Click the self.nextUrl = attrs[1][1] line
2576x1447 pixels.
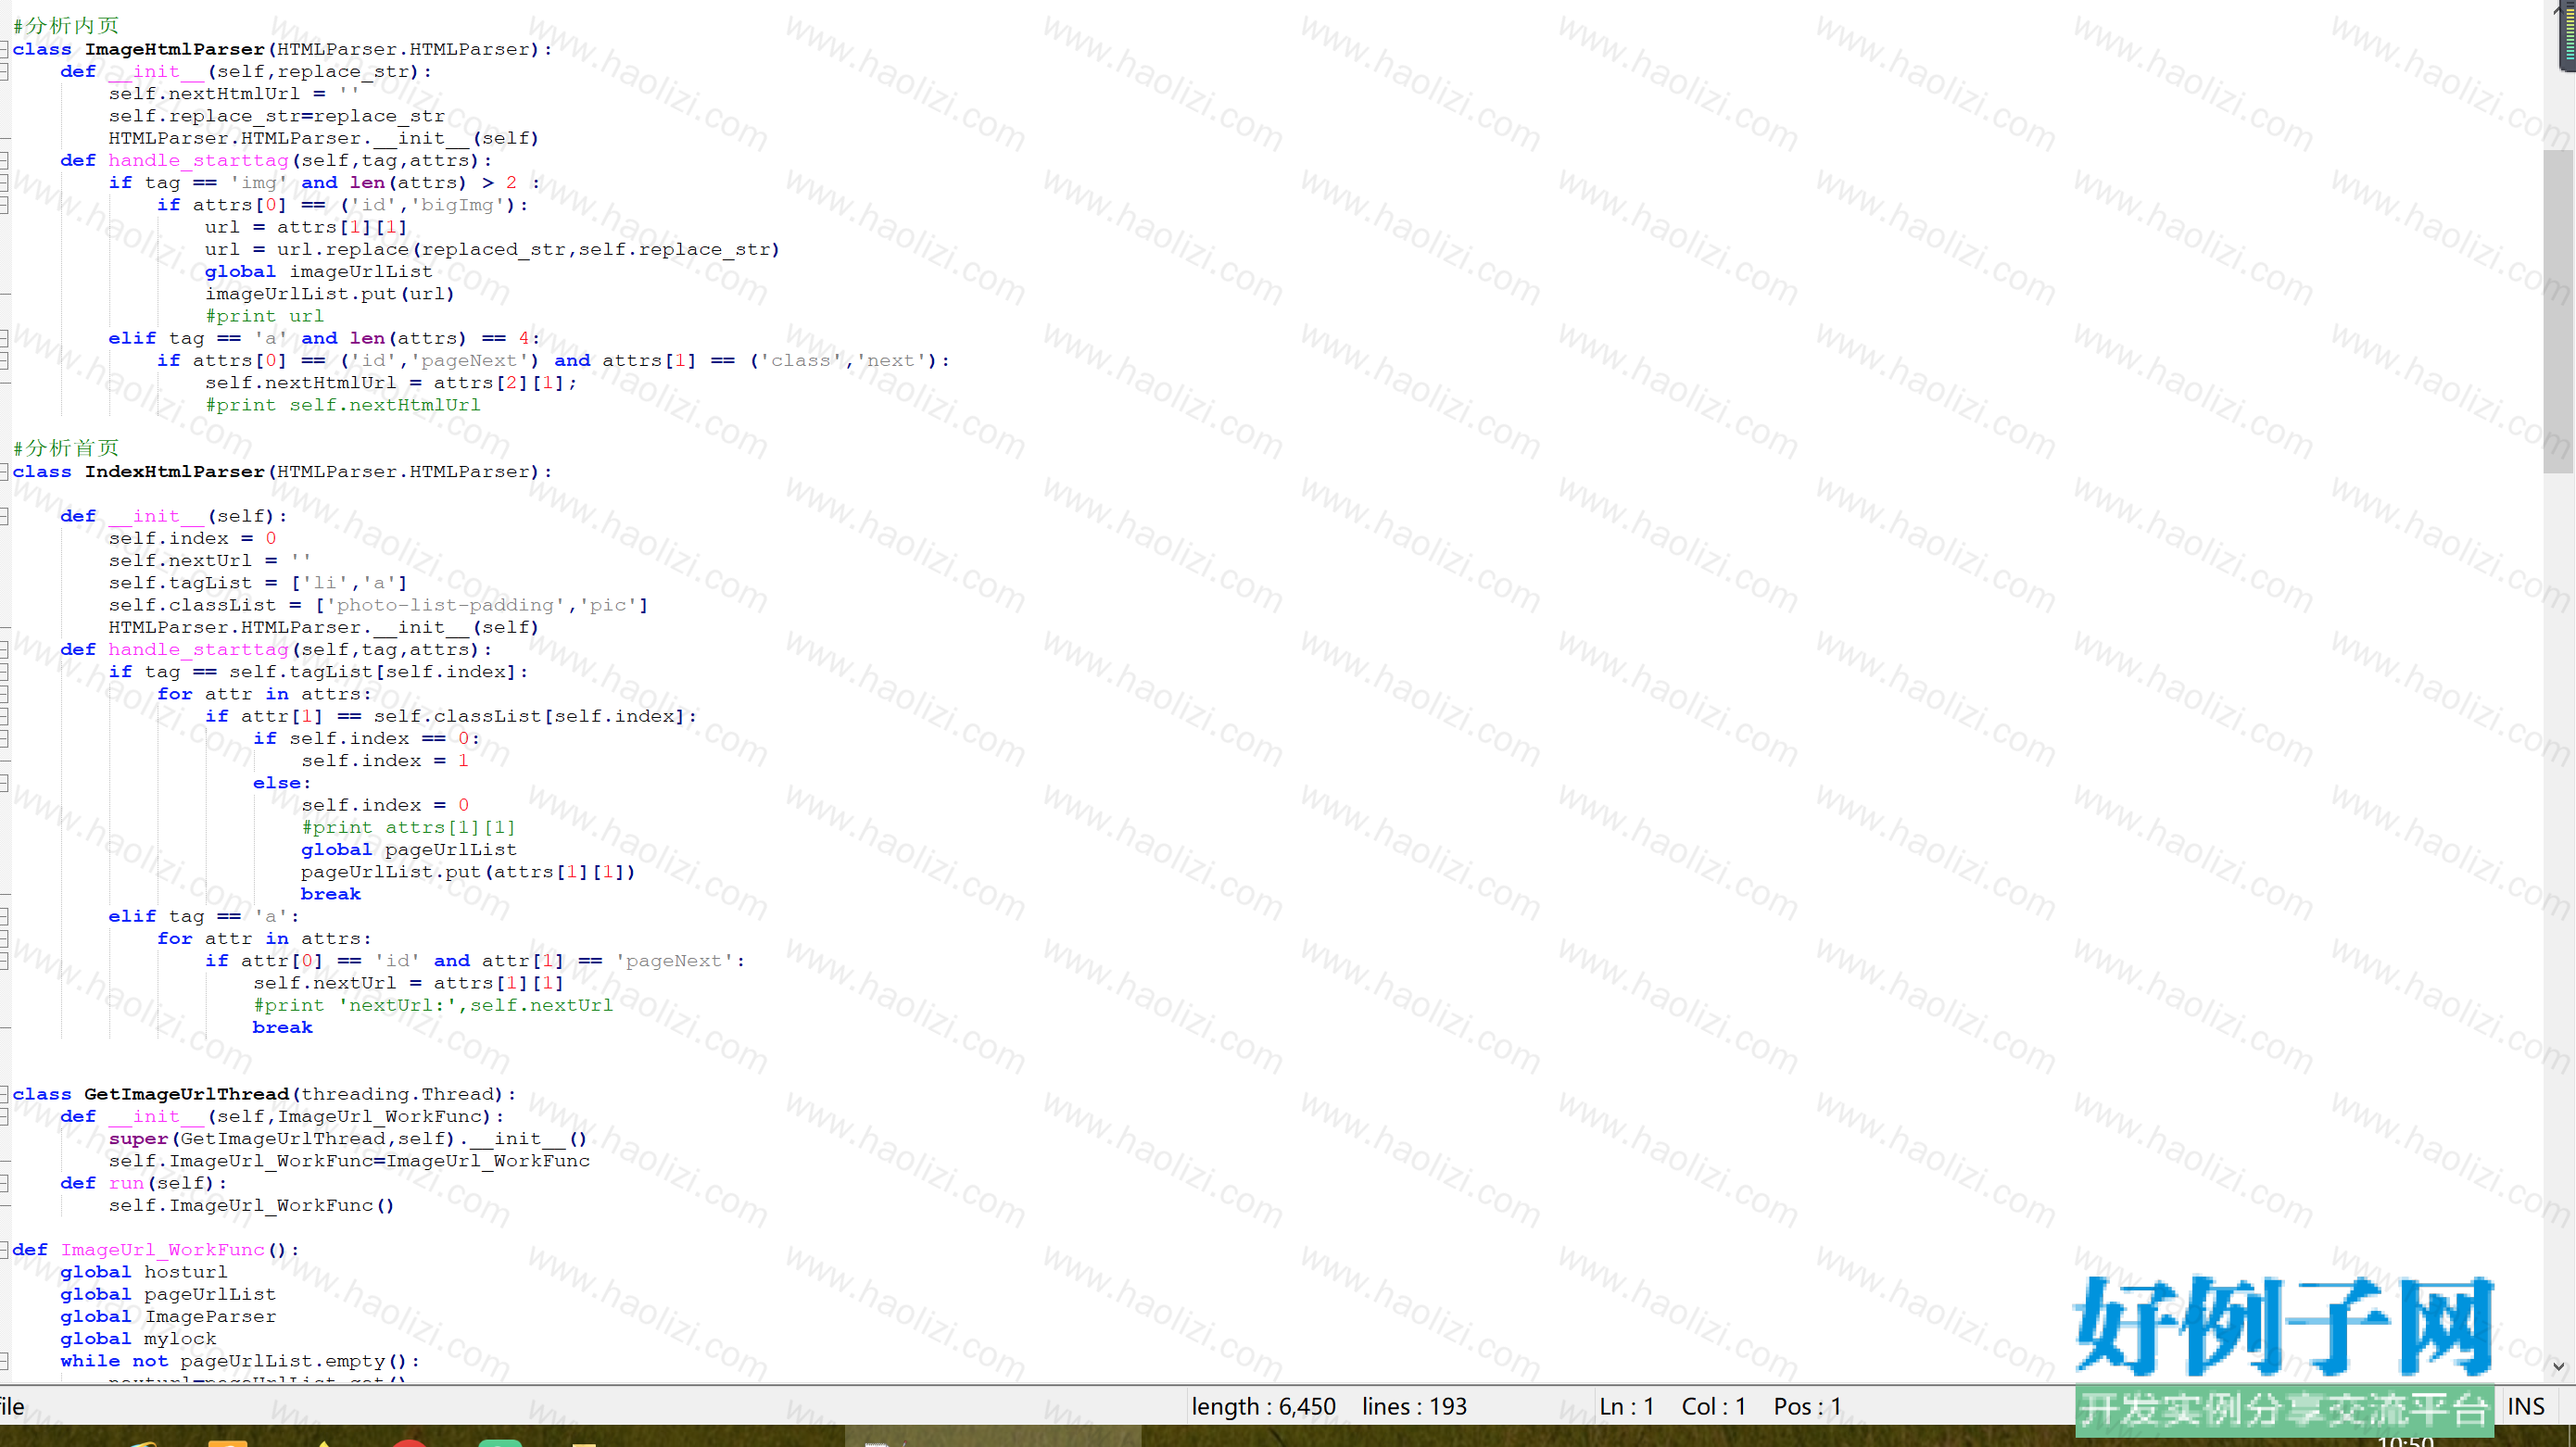(x=409, y=983)
